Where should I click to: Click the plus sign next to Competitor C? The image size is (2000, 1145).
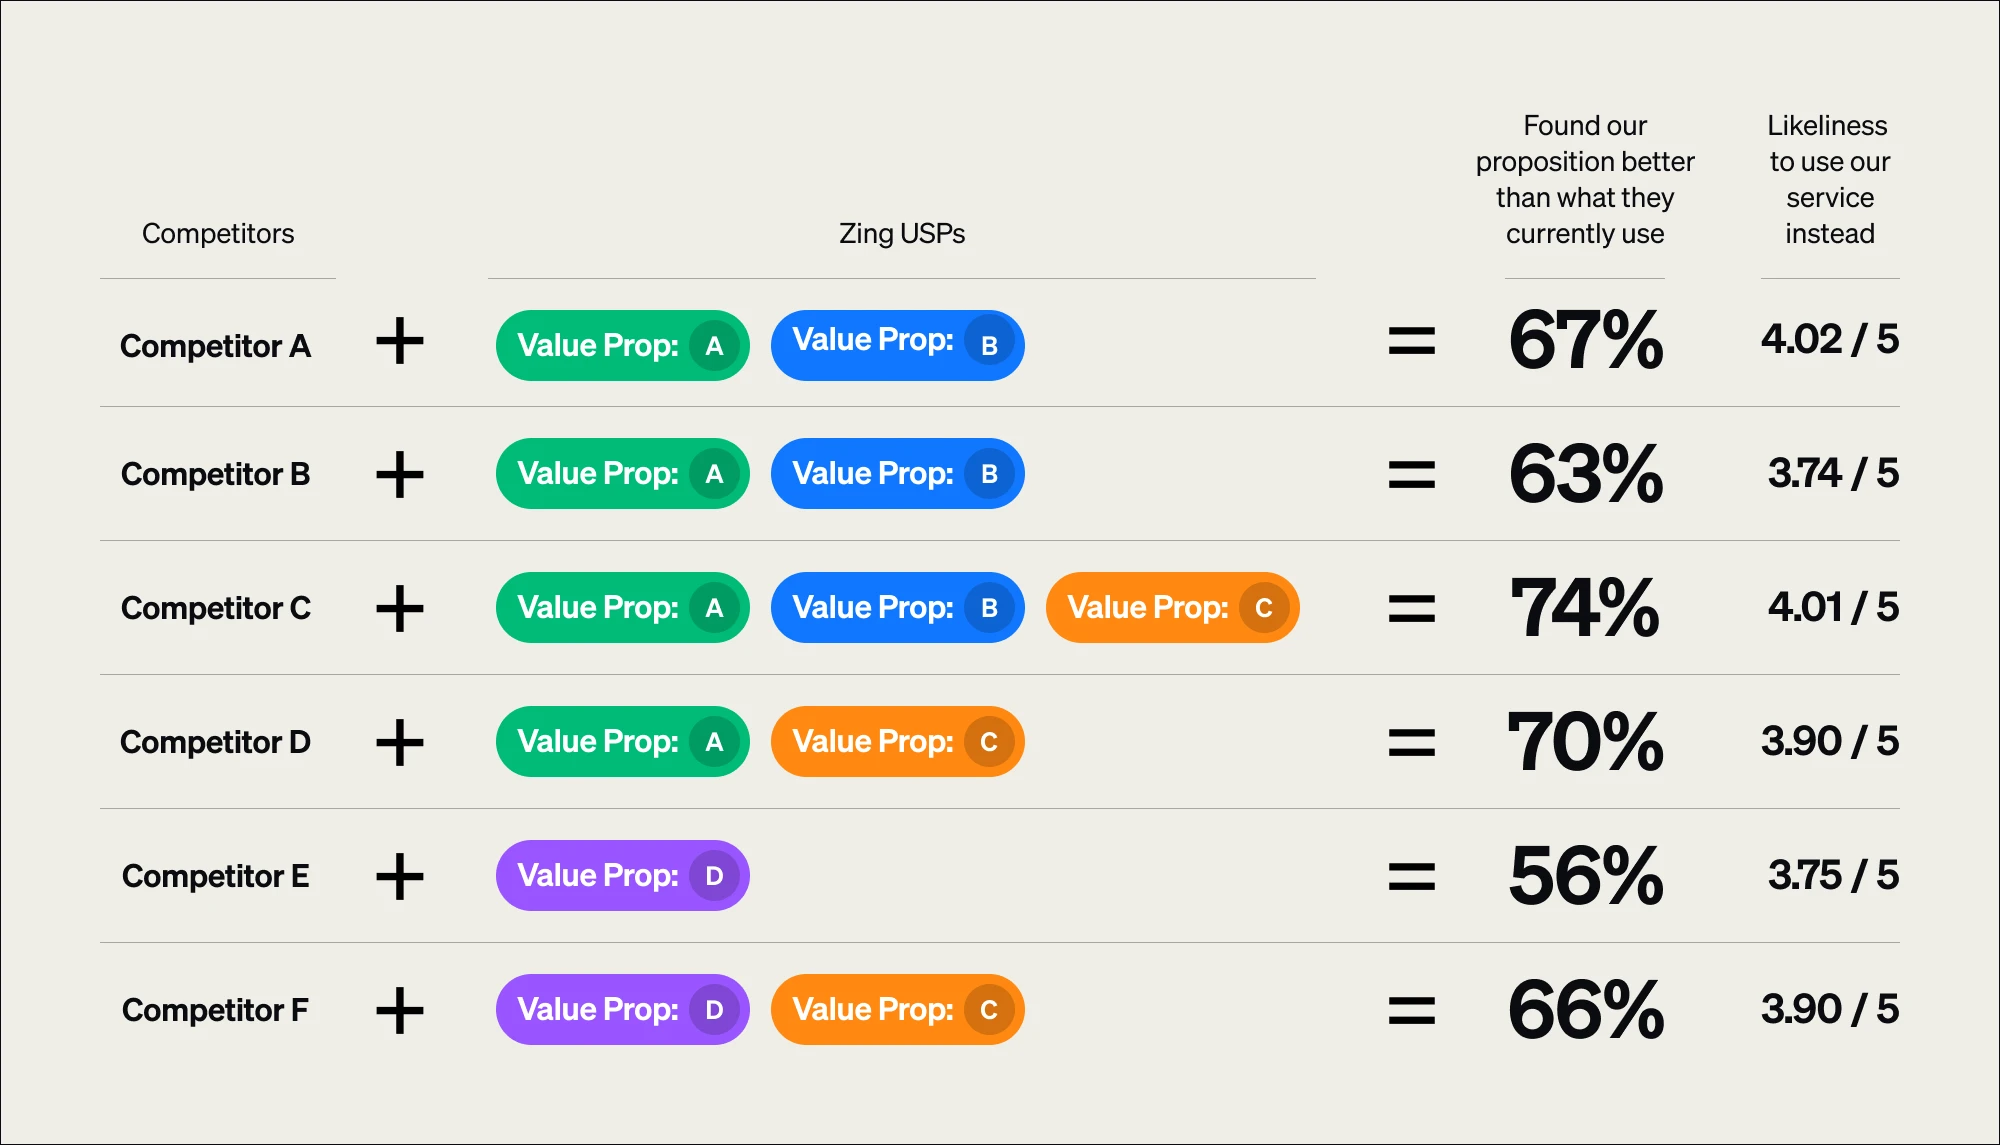pyautogui.click(x=400, y=609)
